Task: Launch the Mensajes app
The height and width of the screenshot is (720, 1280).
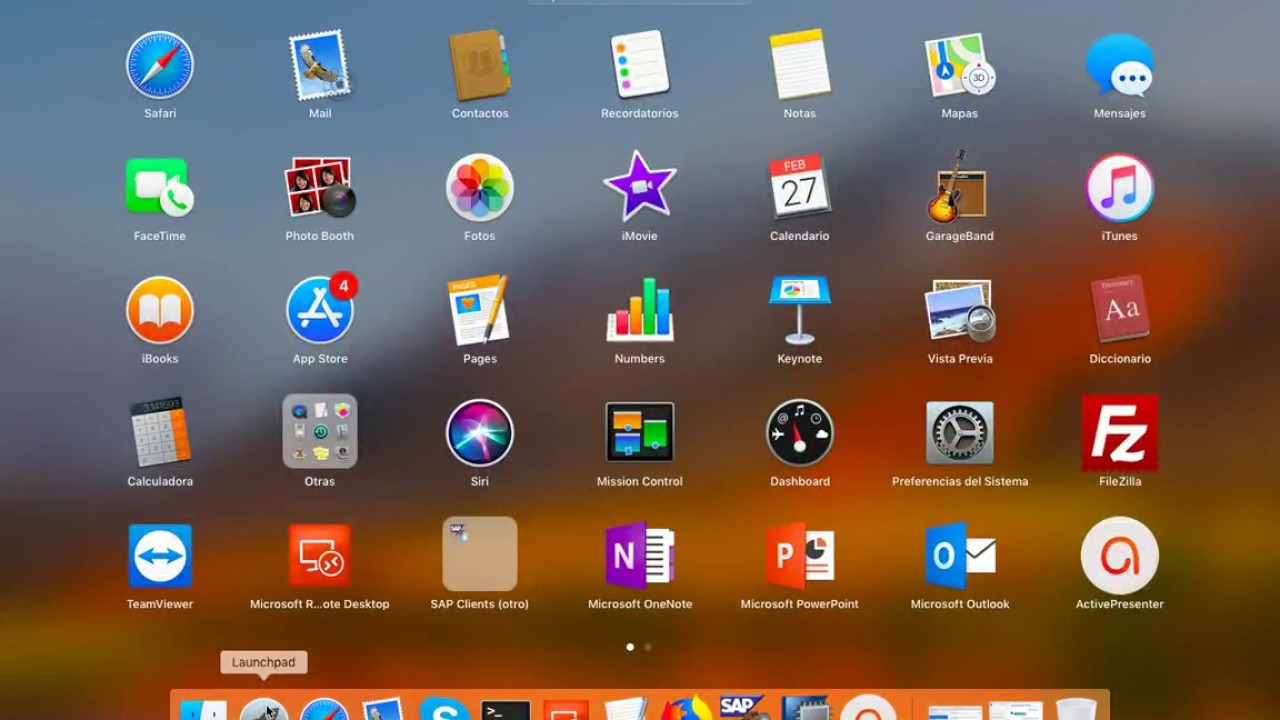Action: [1120, 66]
